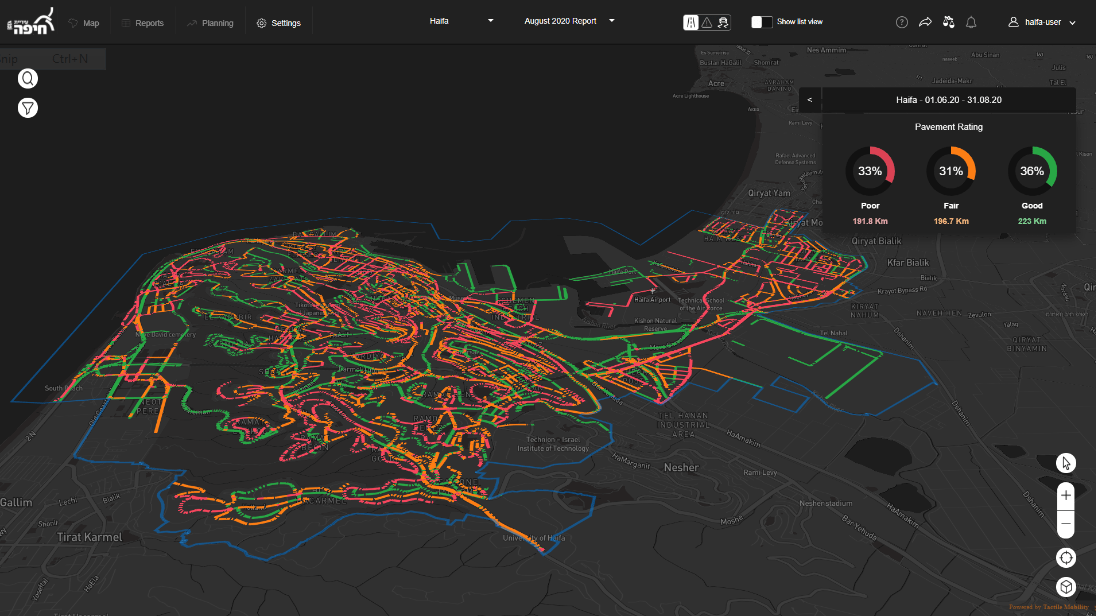The image size is (1096, 616).
Task: Open the funnel filter tool
Action: [28, 107]
